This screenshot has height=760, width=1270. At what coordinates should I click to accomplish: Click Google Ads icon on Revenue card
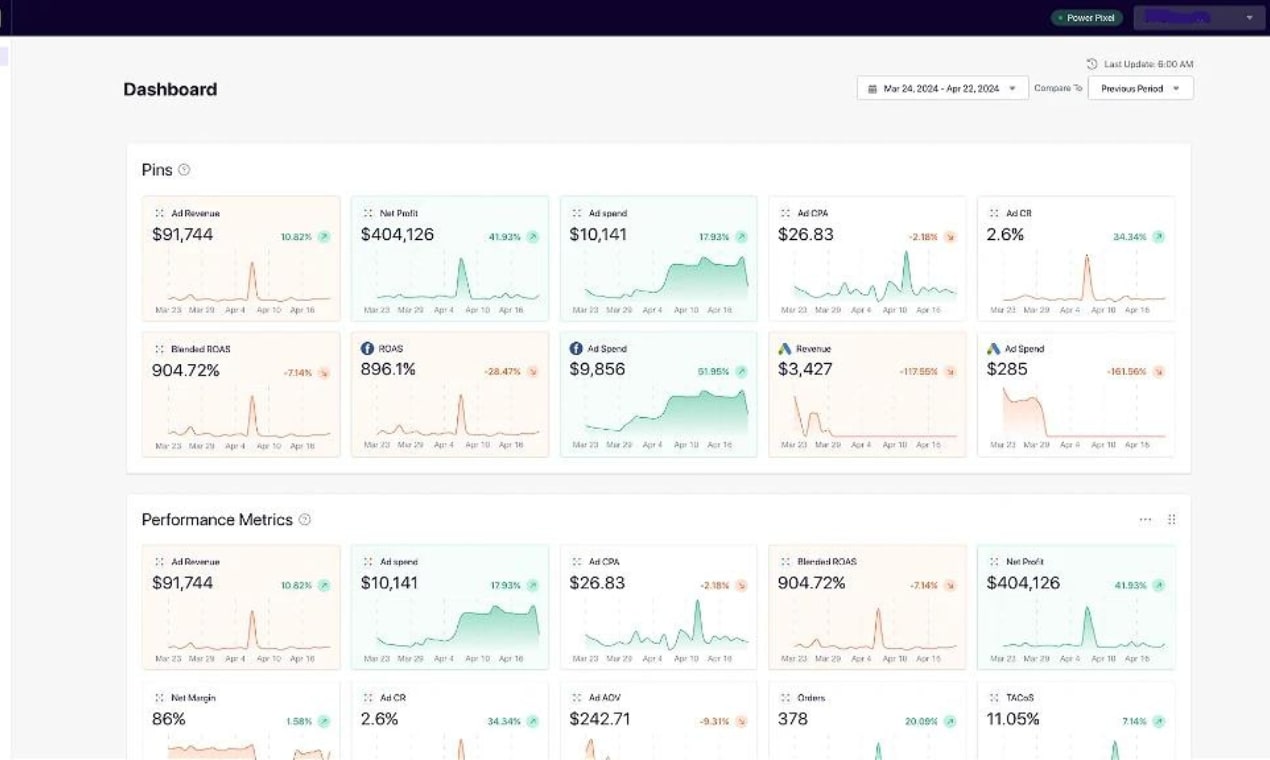785,349
